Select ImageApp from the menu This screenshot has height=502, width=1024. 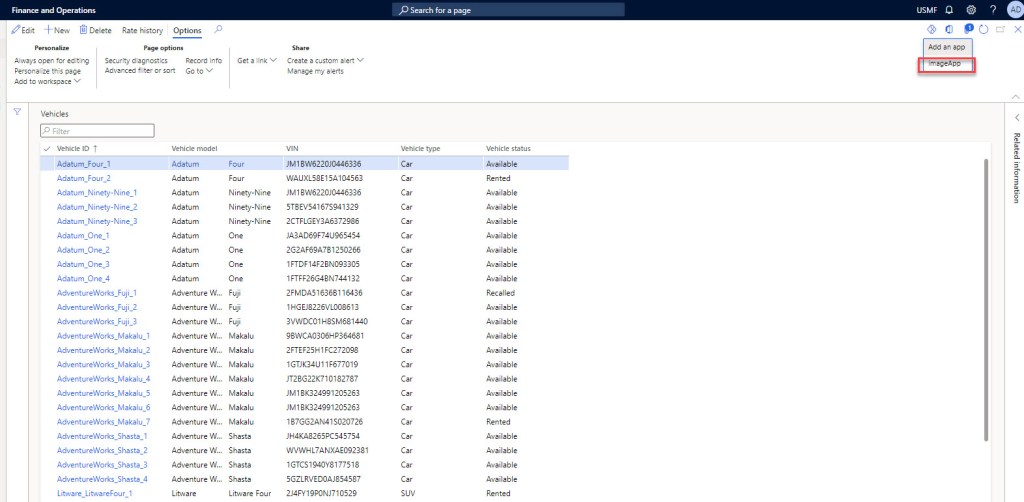point(945,64)
